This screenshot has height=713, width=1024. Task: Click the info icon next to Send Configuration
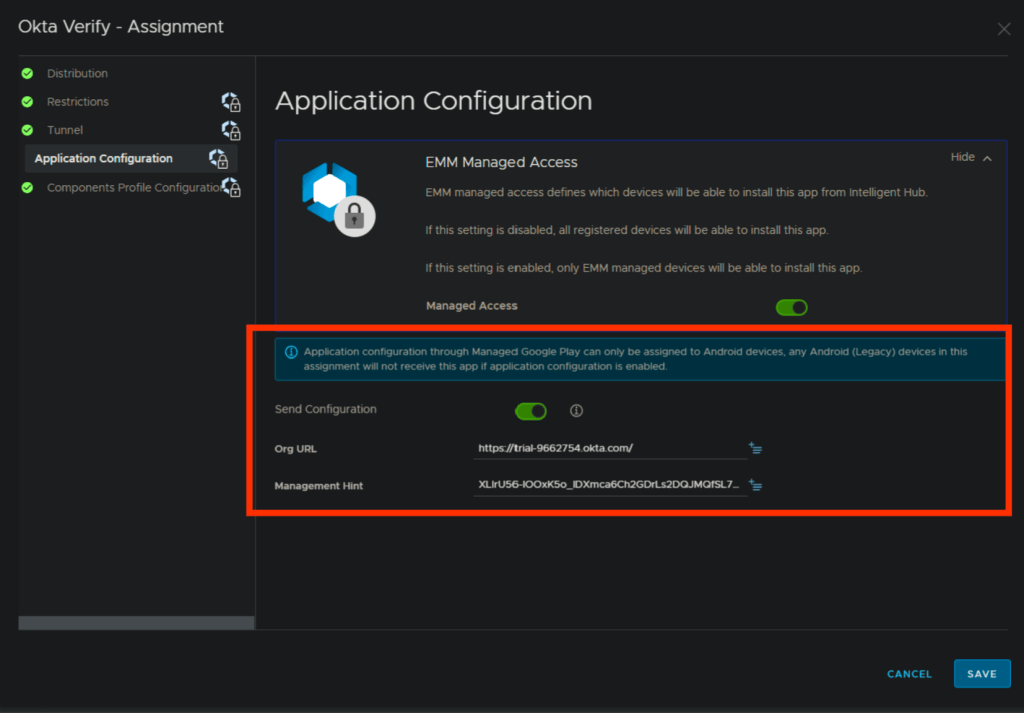point(576,411)
